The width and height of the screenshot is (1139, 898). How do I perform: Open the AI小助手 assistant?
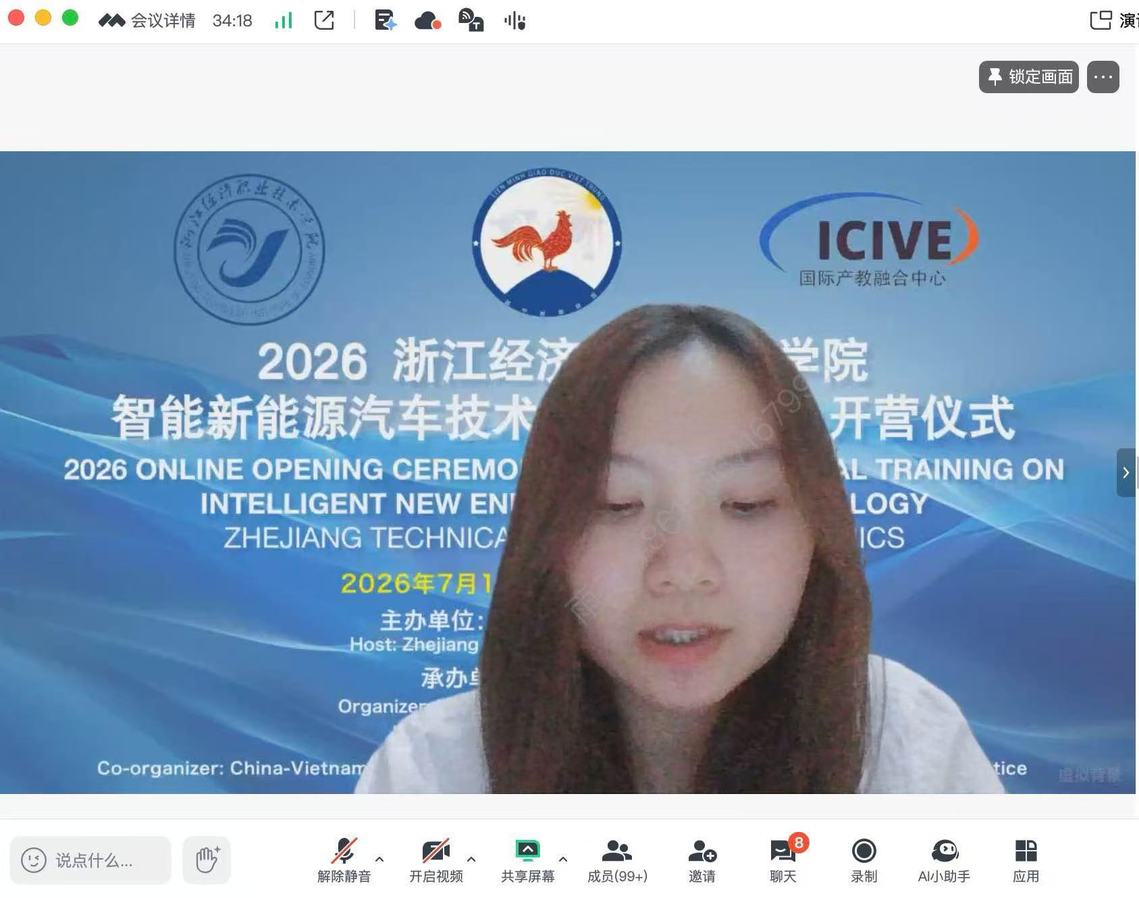pyautogui.click(x=944, y=860)
